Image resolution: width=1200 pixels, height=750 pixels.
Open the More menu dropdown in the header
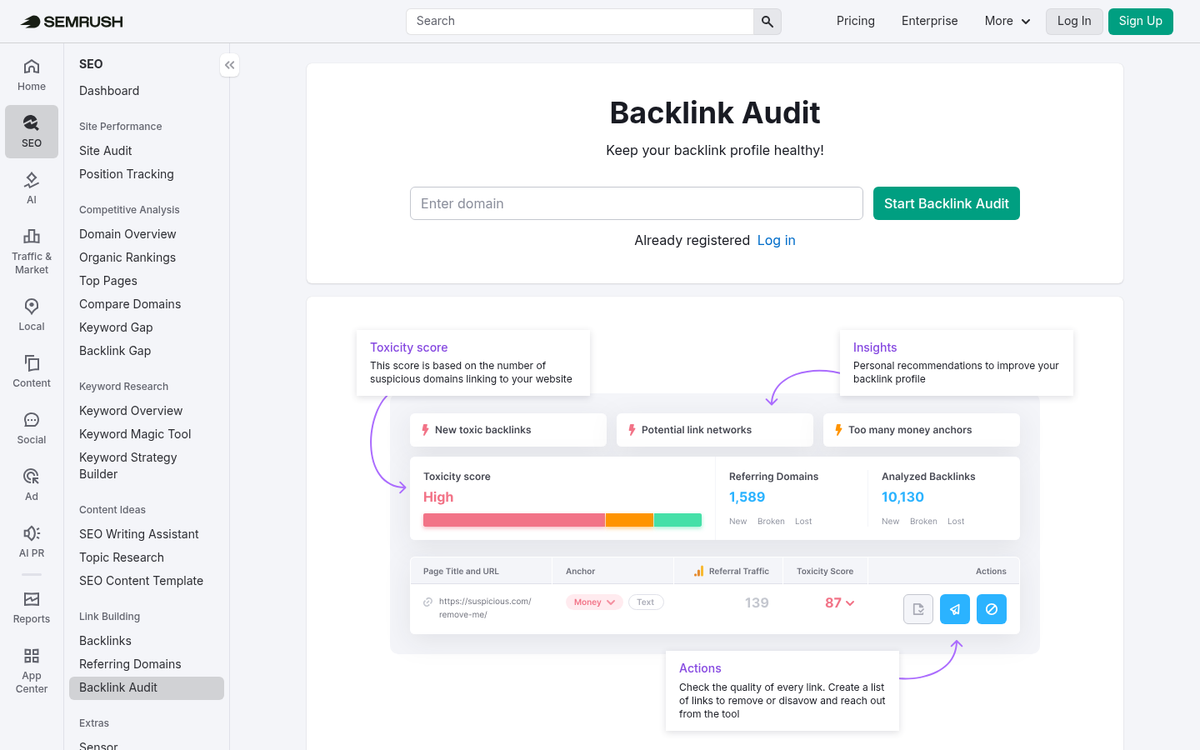point(1006,20)
